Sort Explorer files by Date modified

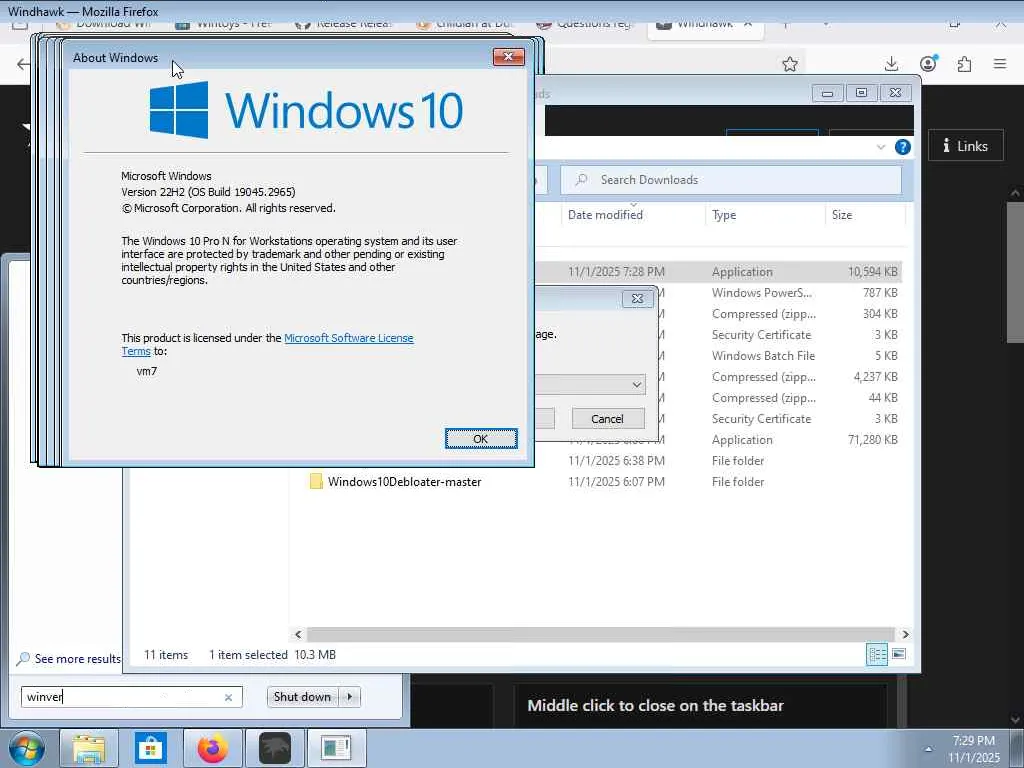coord(605,215)
